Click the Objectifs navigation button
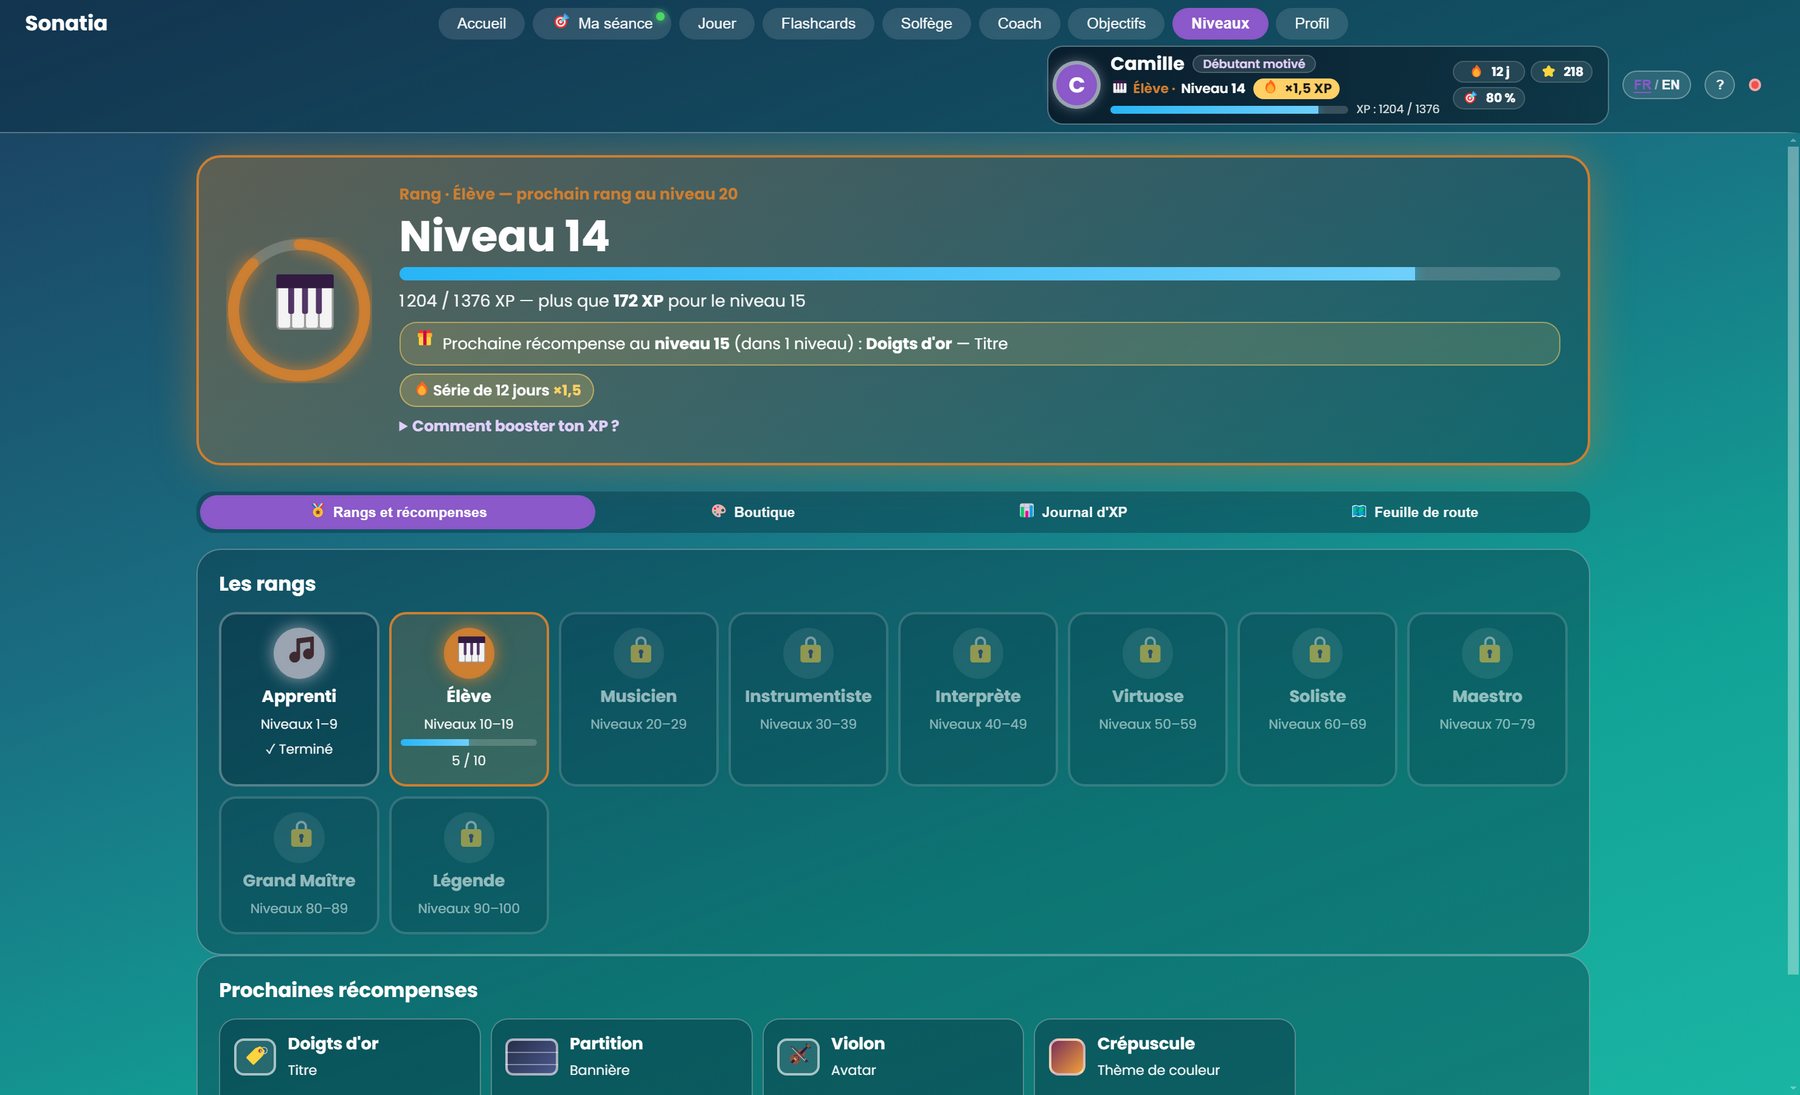The width and height of the screenshot is (1800, 1095). (x=1116, y=23)
